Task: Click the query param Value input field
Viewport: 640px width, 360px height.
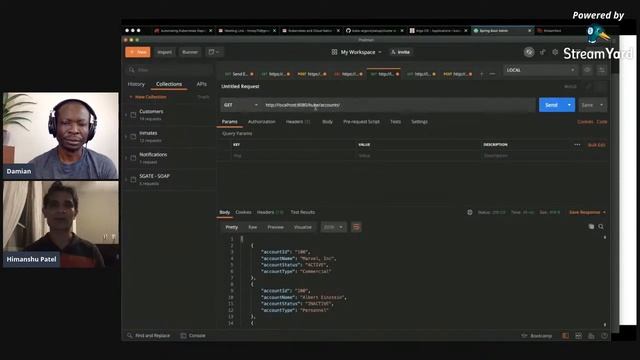Action: [x=418, y=156]
